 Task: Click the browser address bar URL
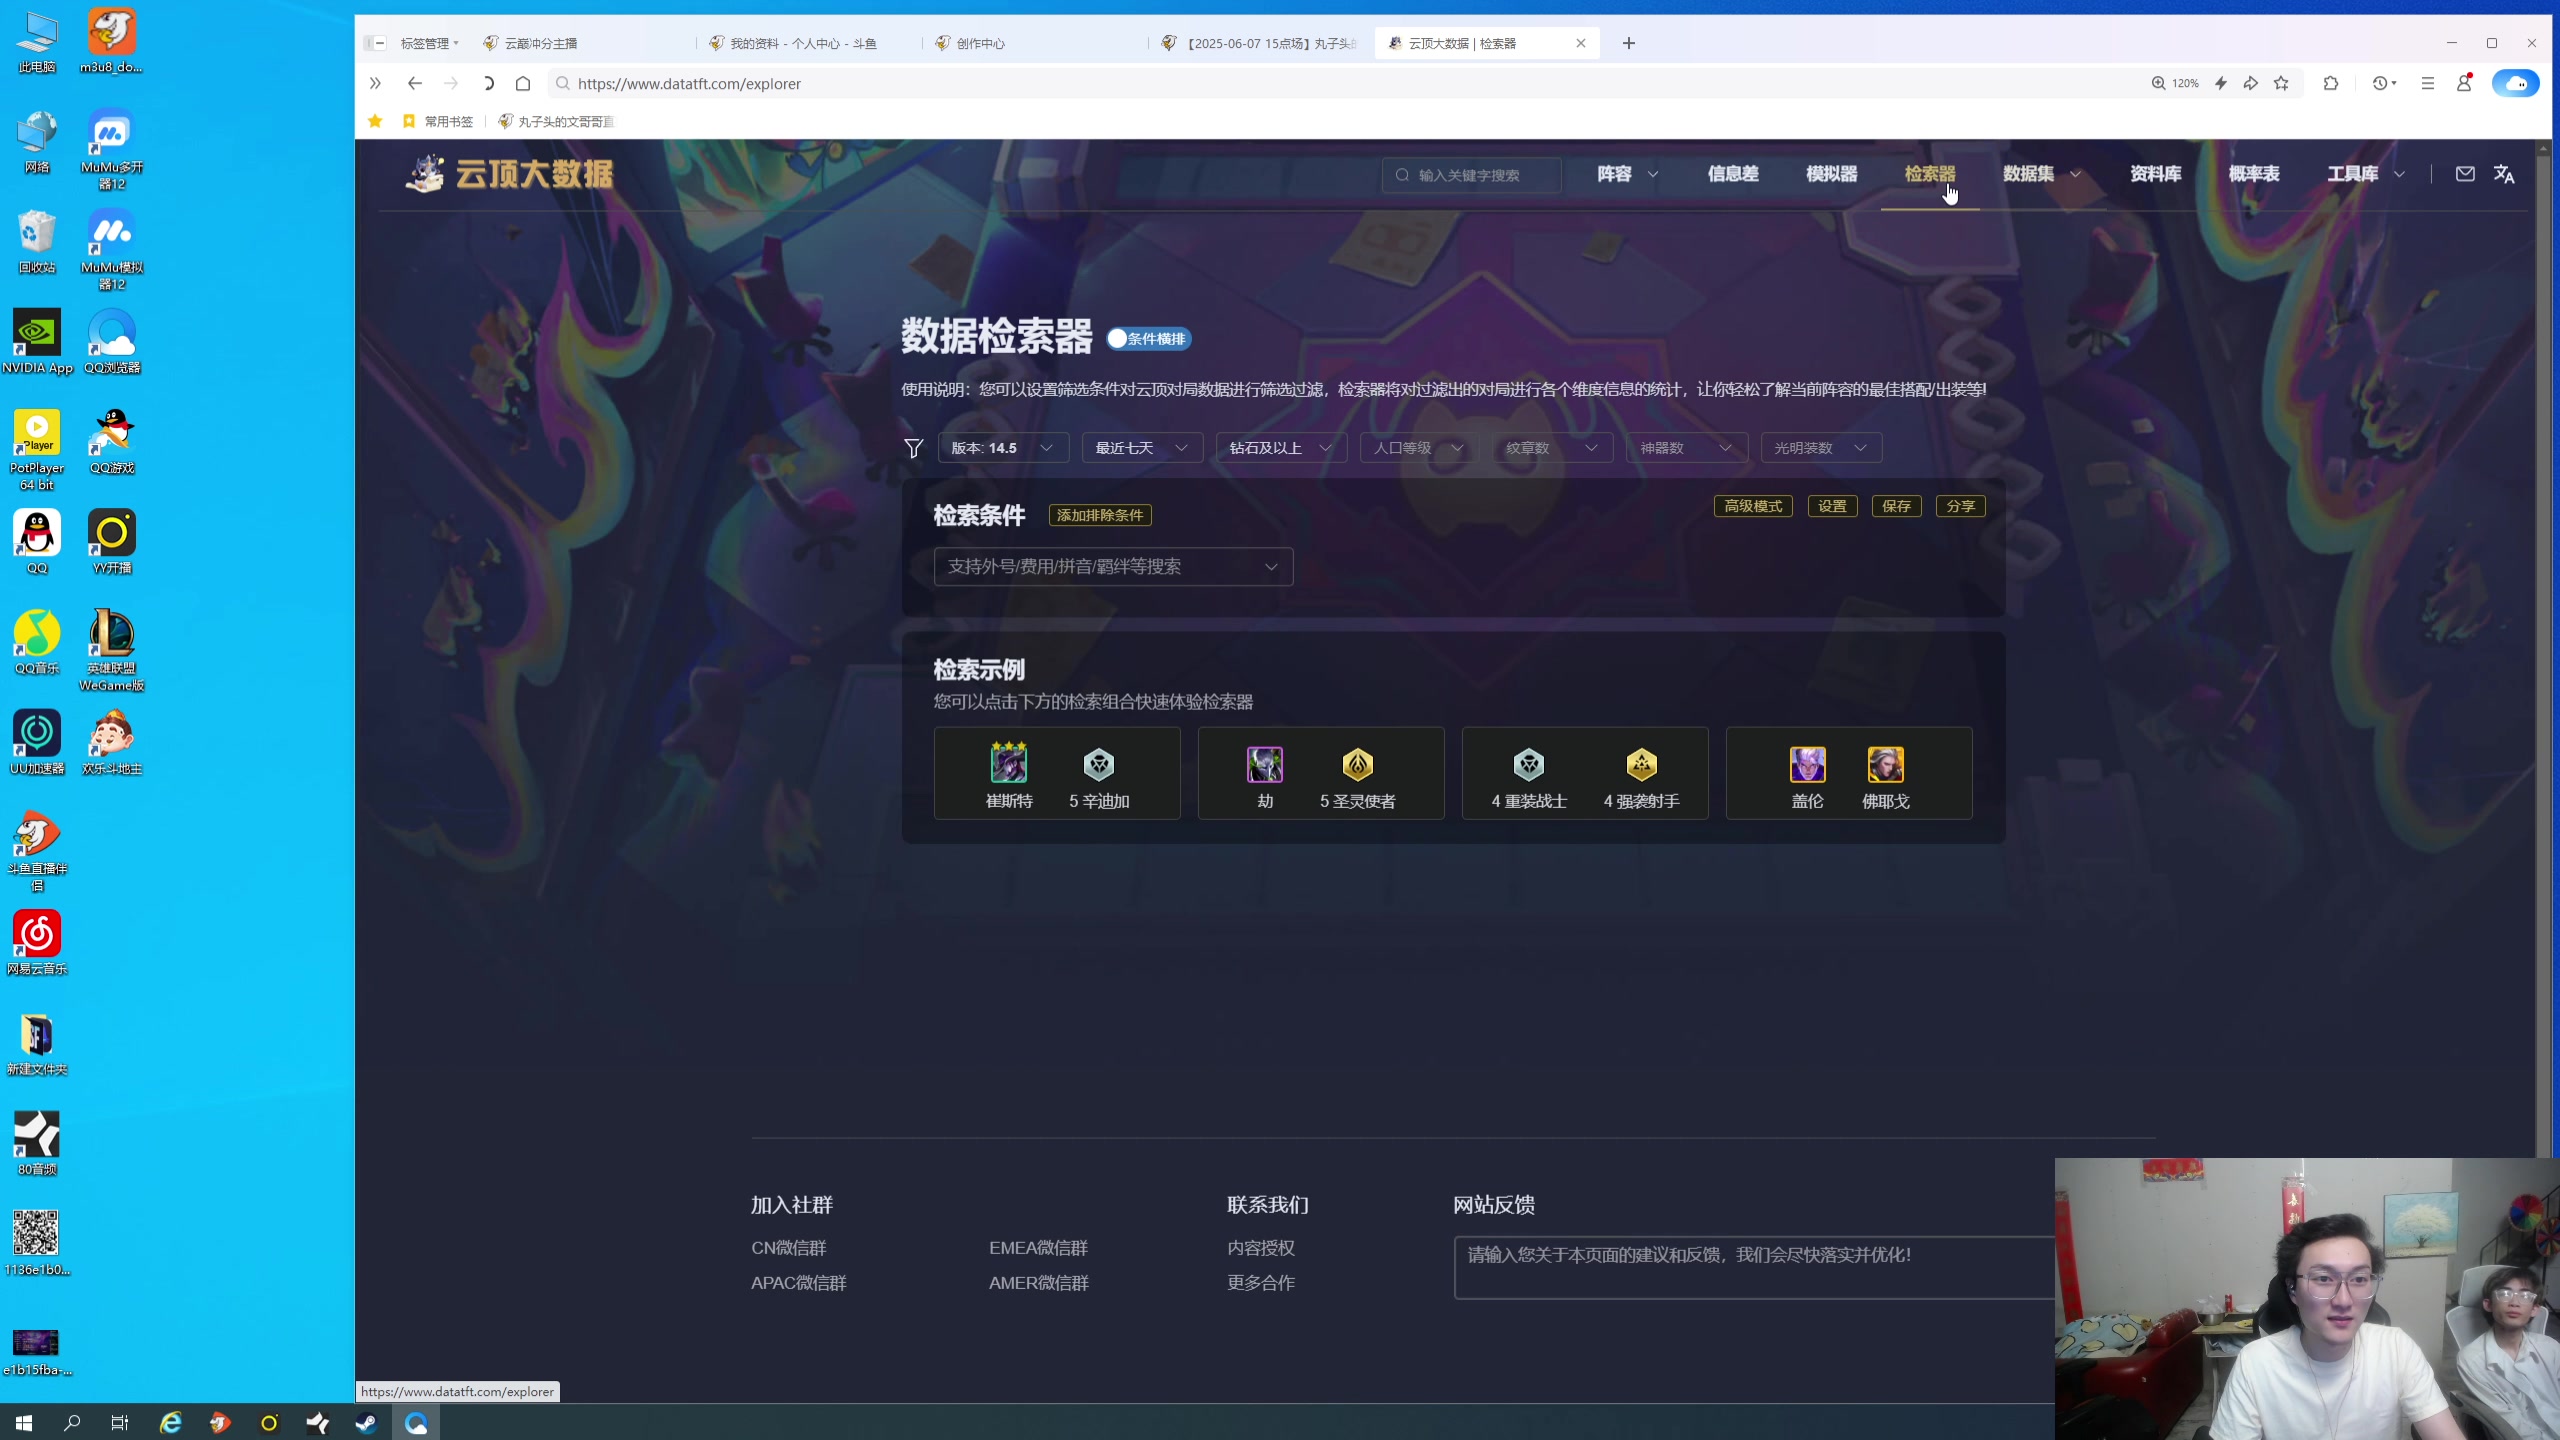689,84
